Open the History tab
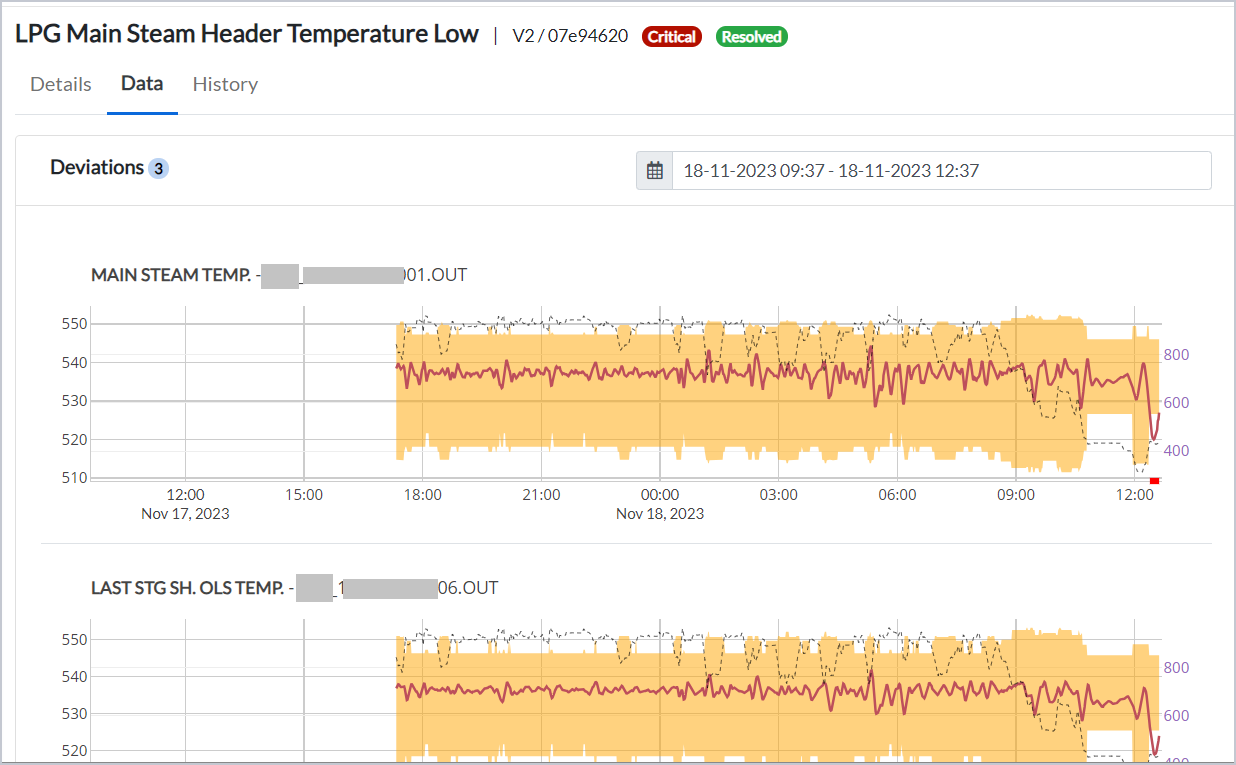 (225, 84)
